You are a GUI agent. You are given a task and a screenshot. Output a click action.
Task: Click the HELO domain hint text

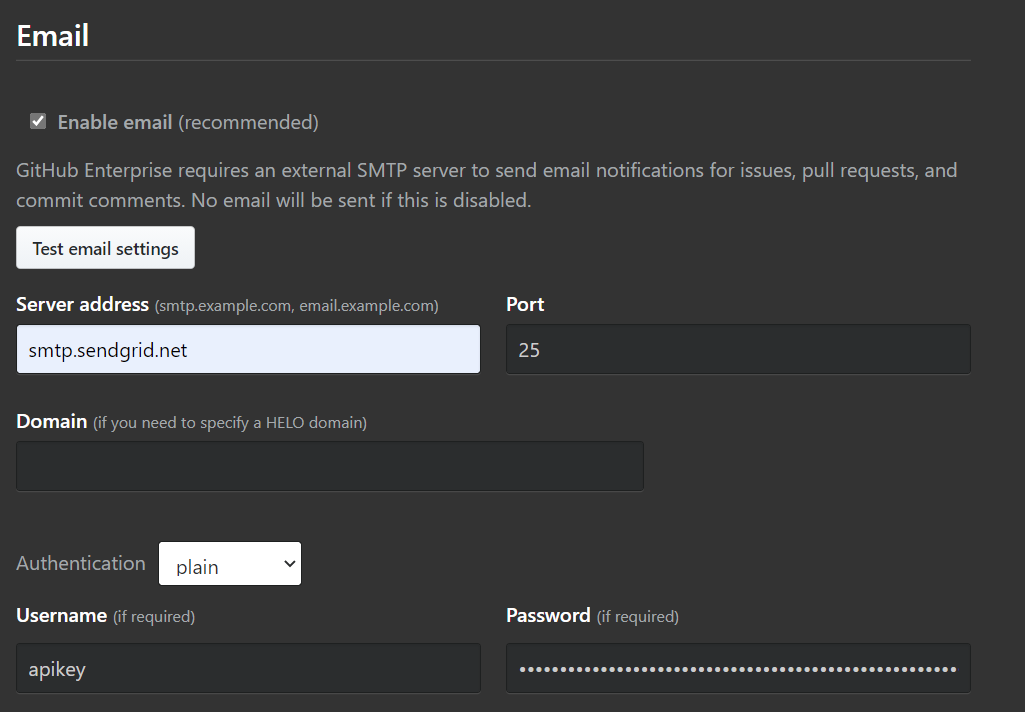click(229, 423)
